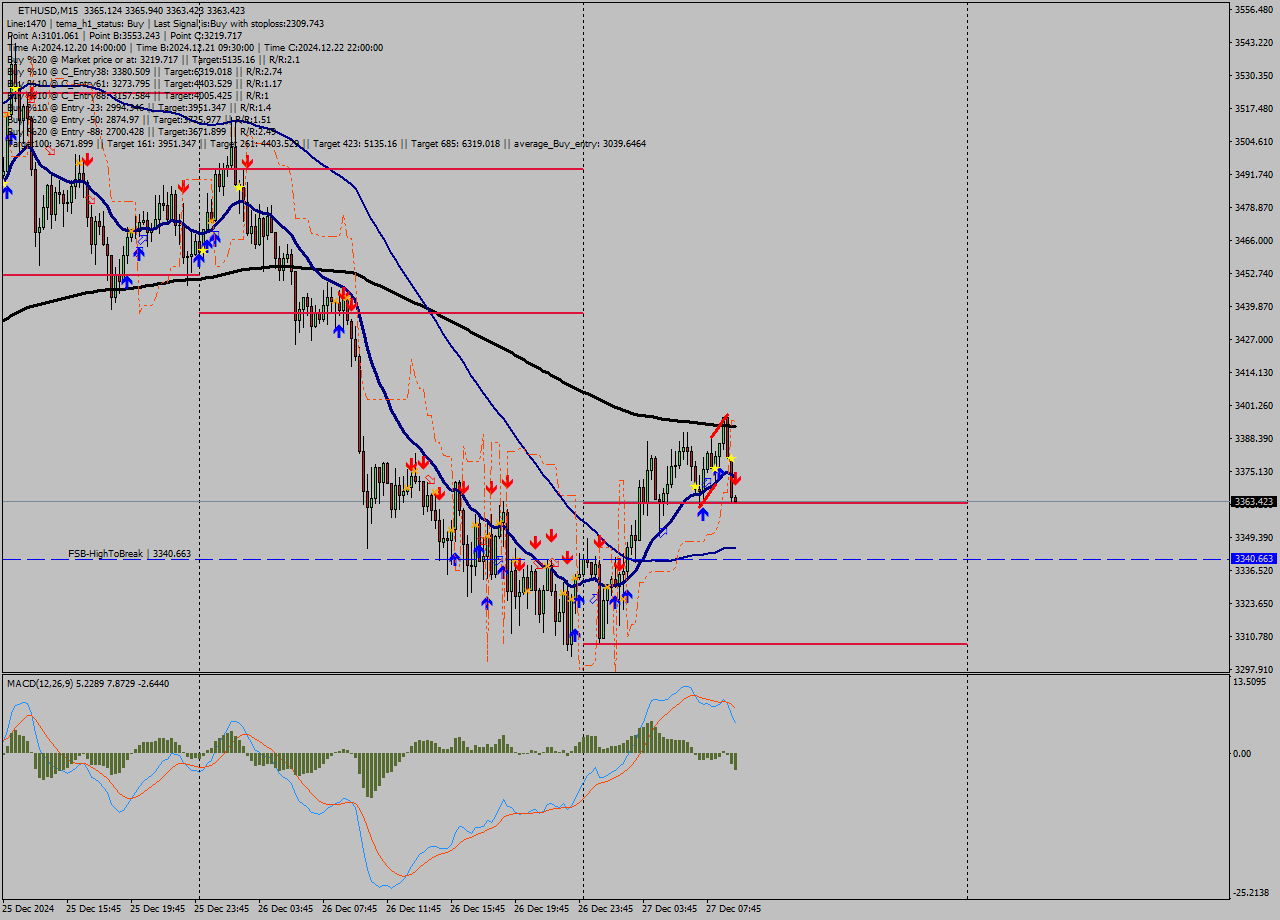Click the '27 Dec 07:45' time axis label
This screenshot has height=920, width=1280.
coord(734,909)
